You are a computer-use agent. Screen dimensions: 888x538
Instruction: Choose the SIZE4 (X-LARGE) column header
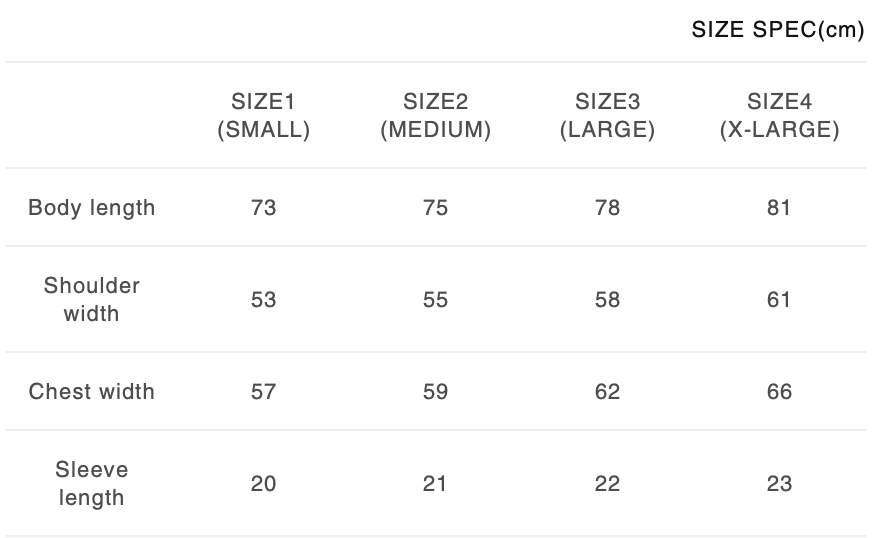[779, 116]
